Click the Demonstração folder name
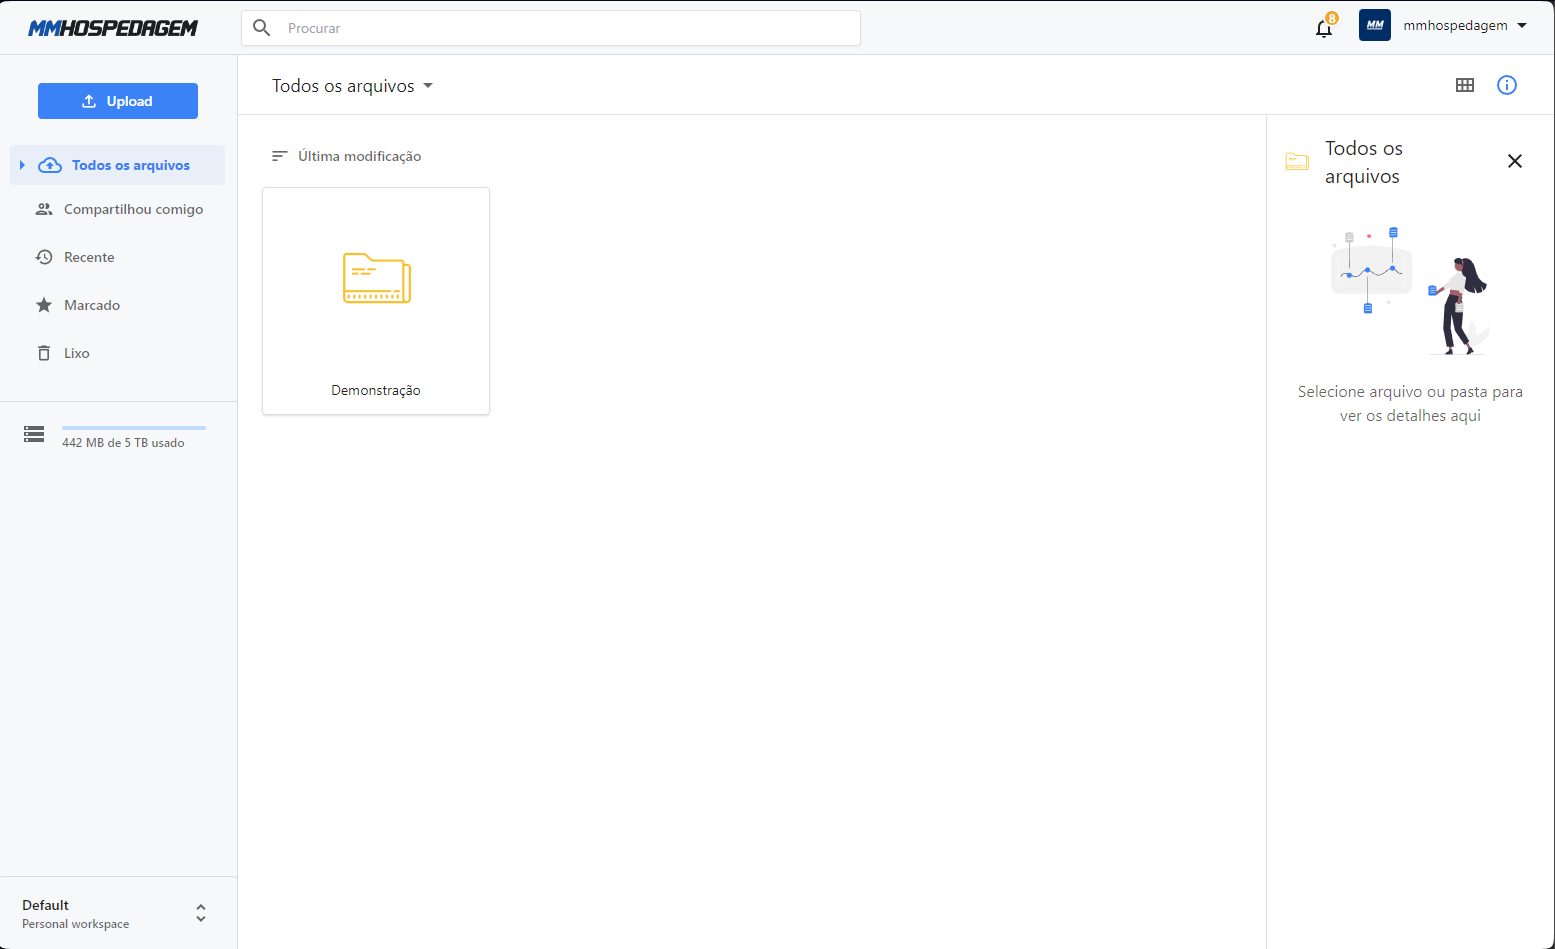This screenshot has height=949, width=1555. 376,390
